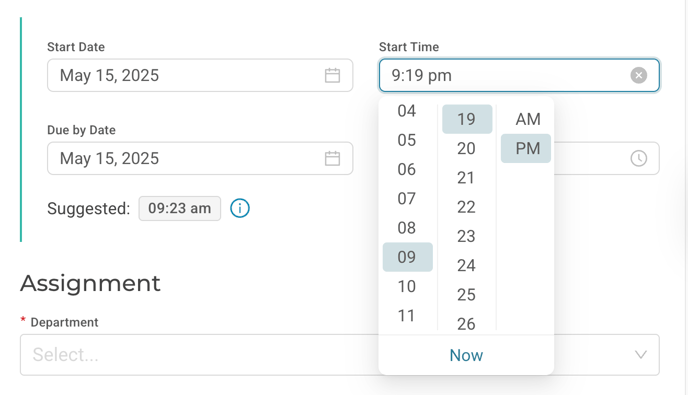Click the clock icon in due time field

tap(638, 158)
